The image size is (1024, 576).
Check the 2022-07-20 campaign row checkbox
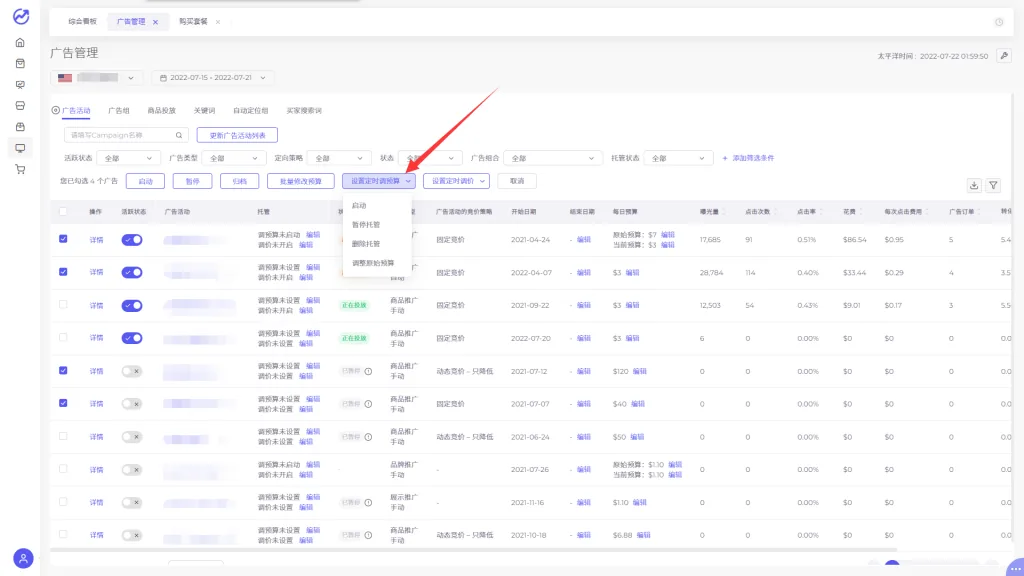pos(63,338)
